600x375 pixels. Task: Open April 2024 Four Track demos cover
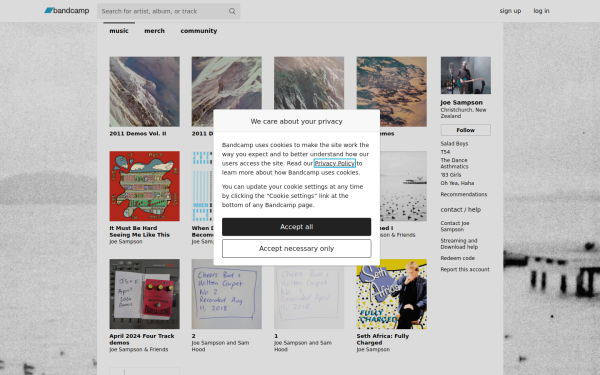point(144,294)
